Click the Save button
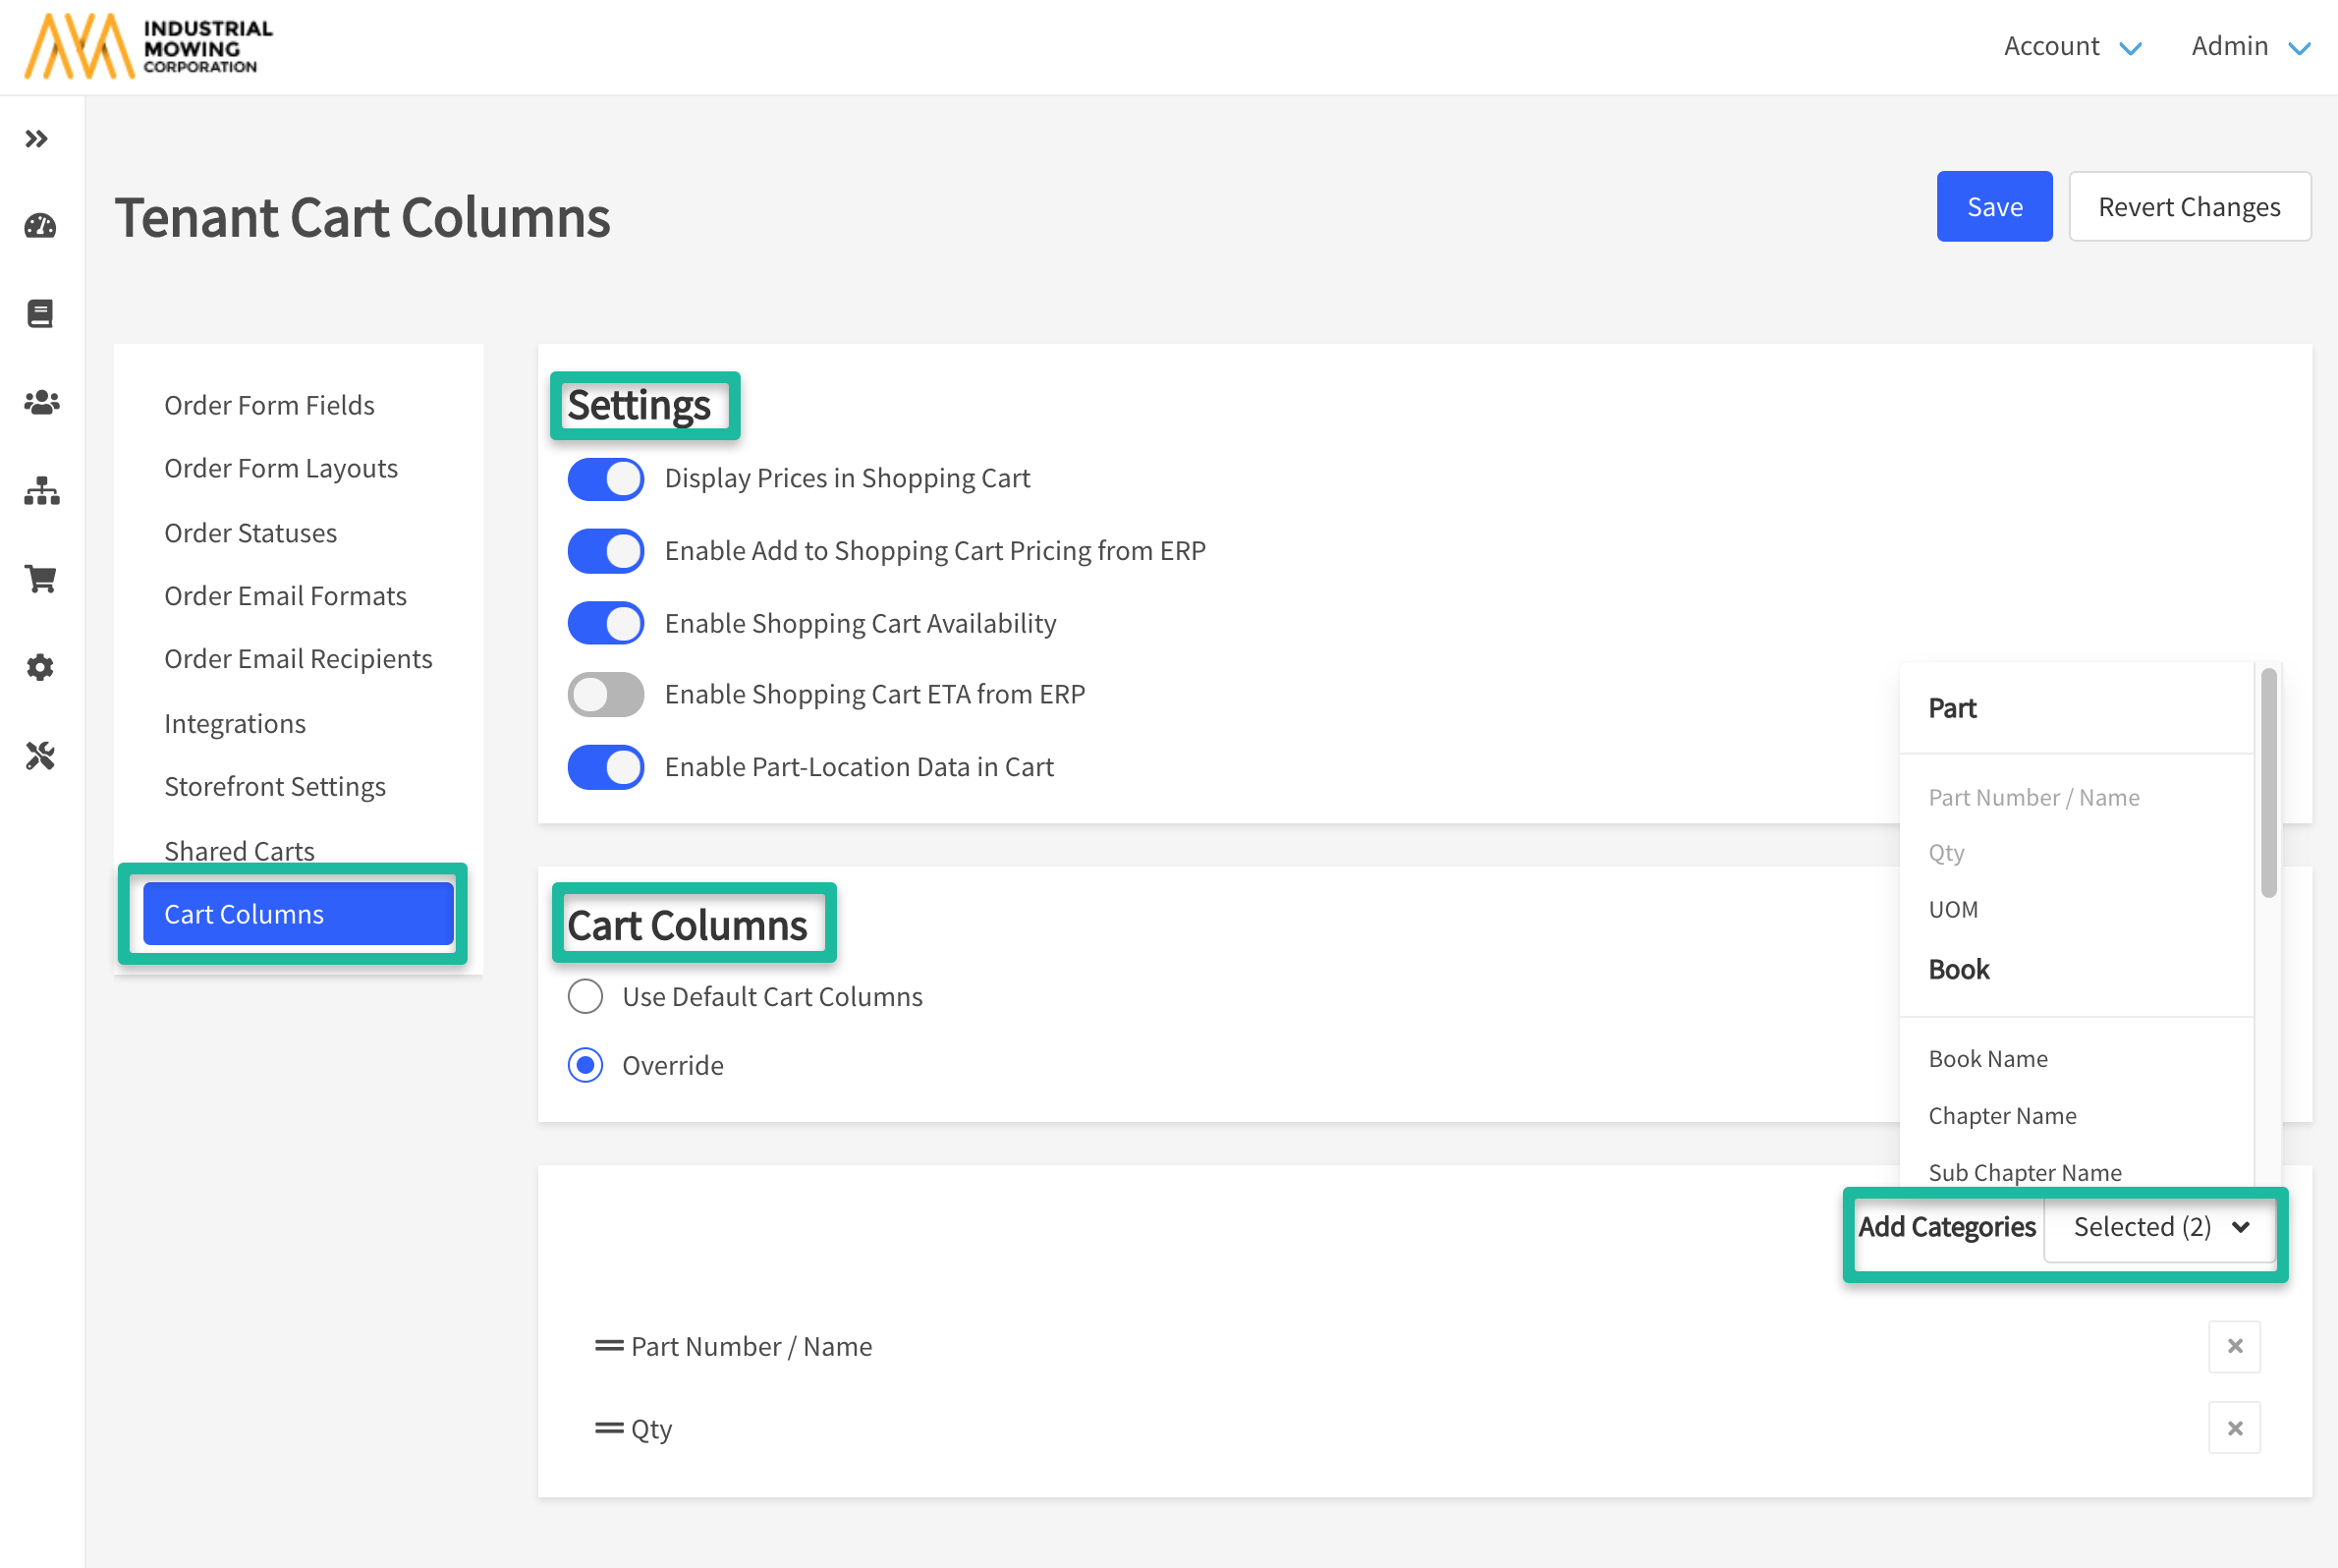The image size is (2338, 1568). (x=1993, y=207)
